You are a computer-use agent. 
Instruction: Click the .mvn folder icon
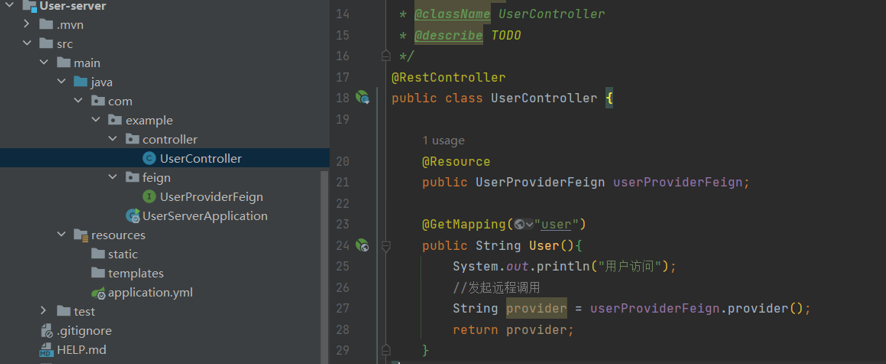pyautogui.click(x=46, y=24)
